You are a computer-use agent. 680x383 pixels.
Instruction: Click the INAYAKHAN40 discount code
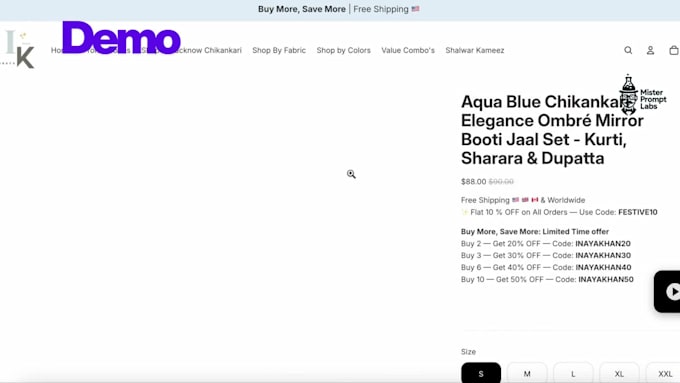(603, 268)
